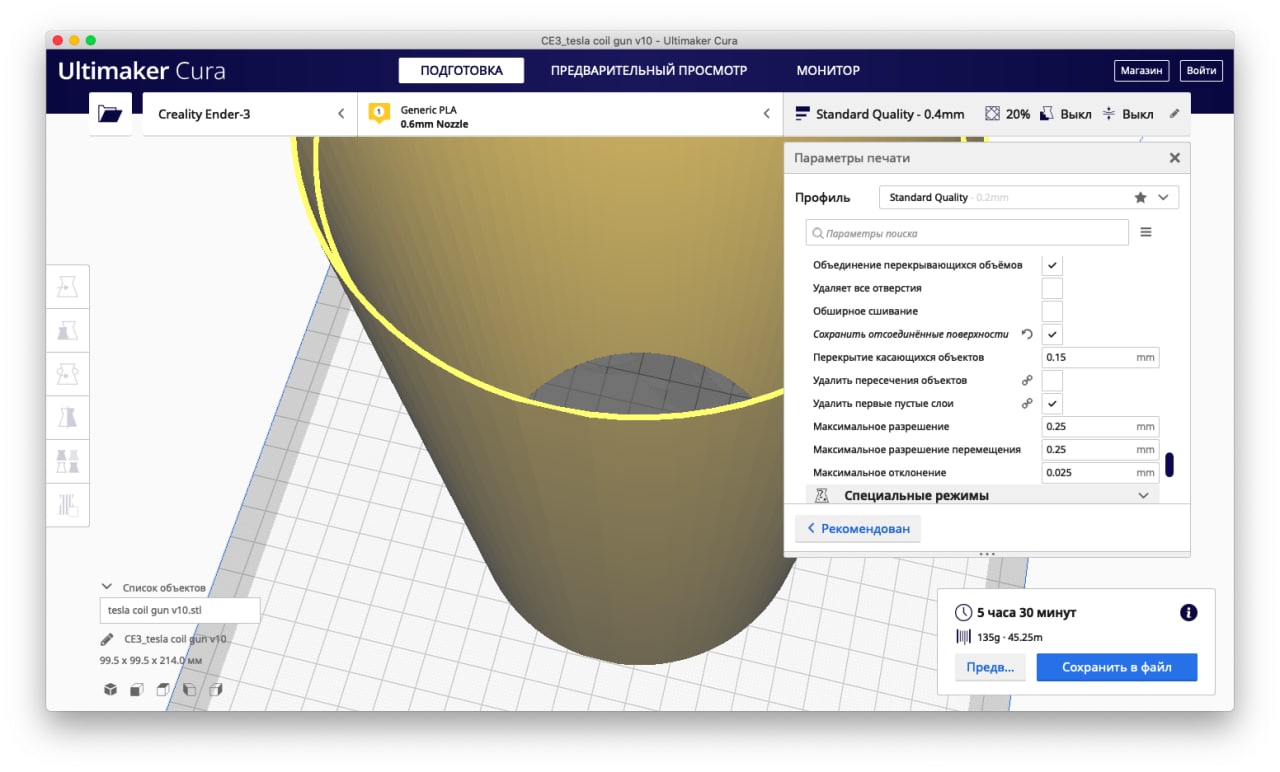Select the Support Blocker tool
The height and width of the screenshot is (772, 1280).
[68, 504]
